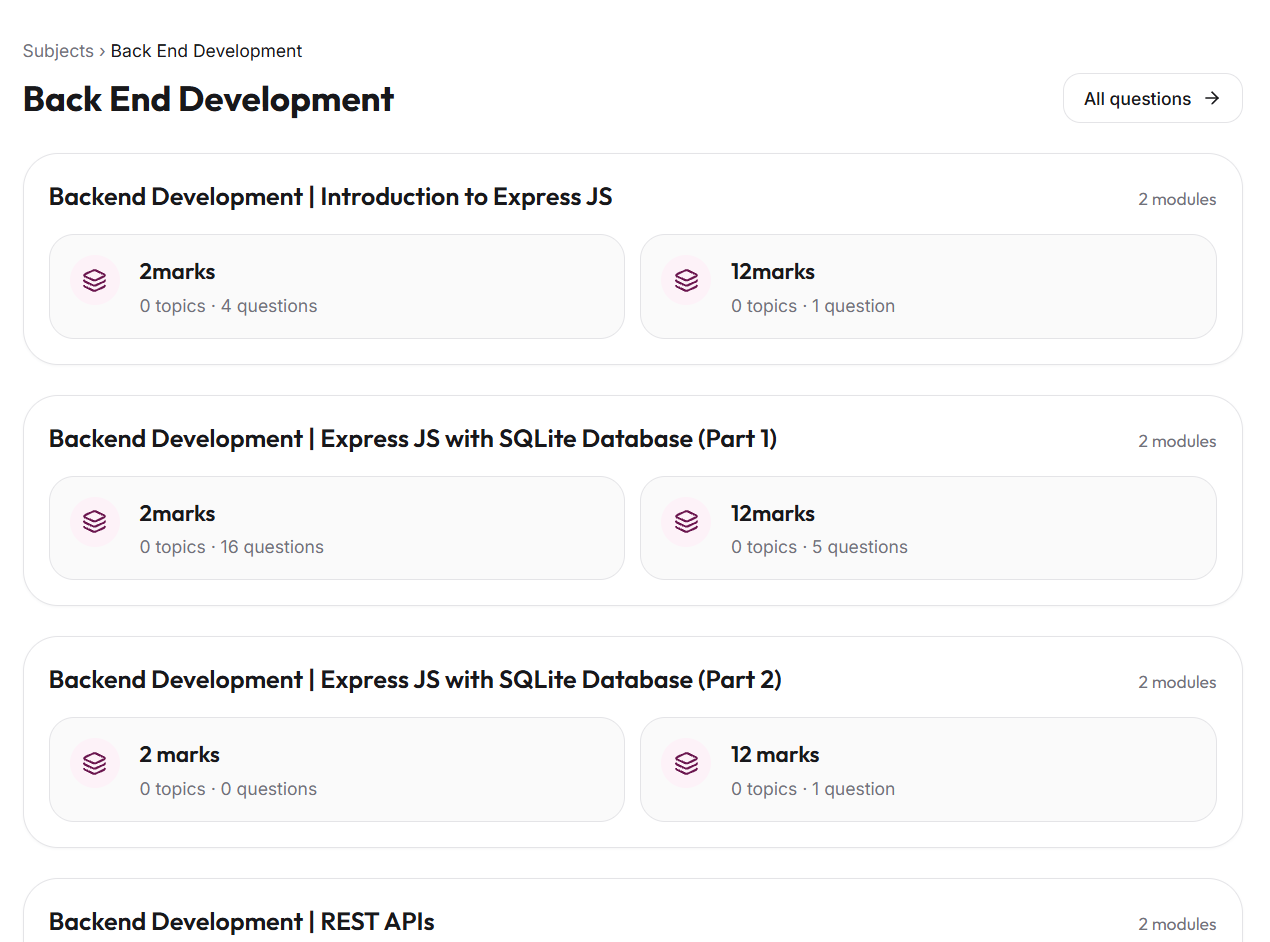Open All questions page

click(1152, 98)
